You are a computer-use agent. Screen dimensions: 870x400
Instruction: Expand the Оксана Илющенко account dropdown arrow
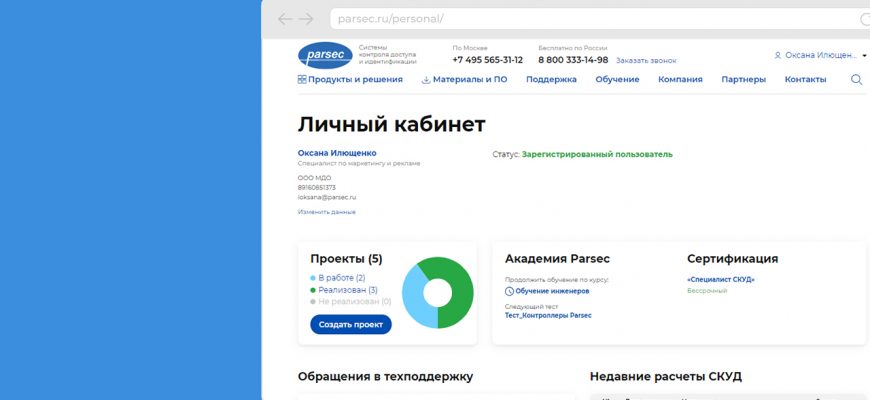point(865,56)
